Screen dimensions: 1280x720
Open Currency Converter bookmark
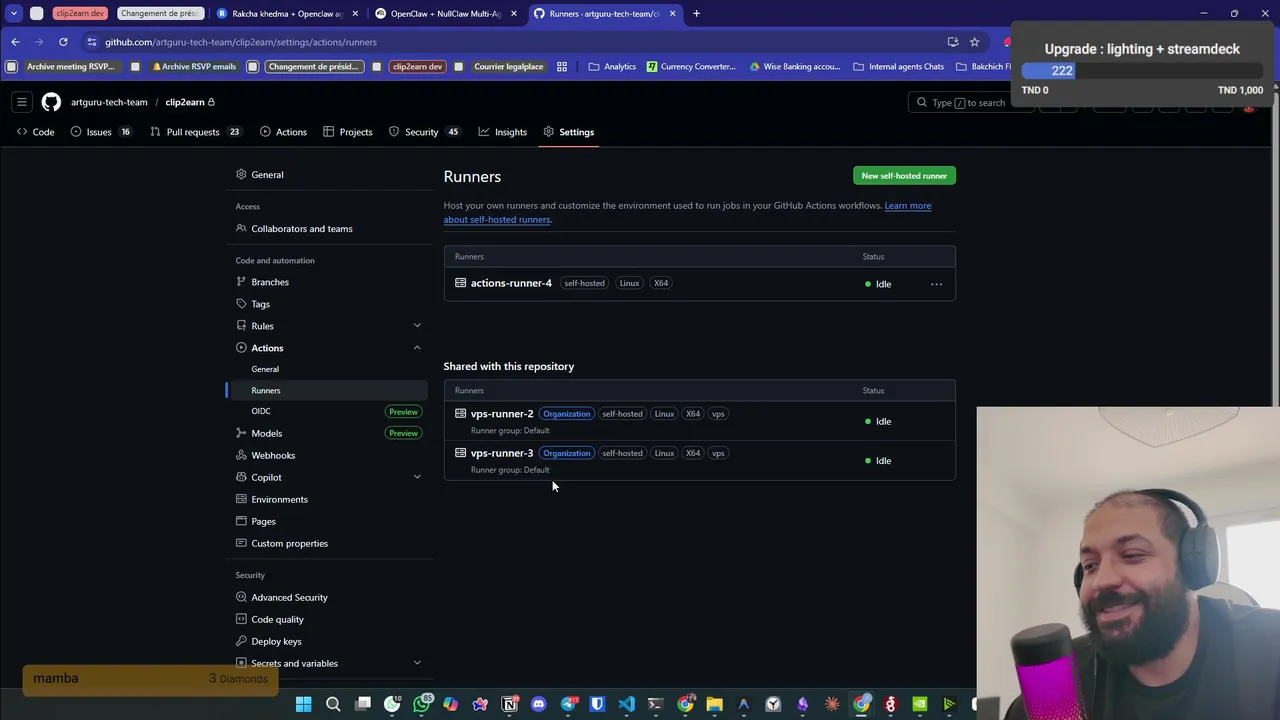pyautogui.click(x=691, y=67)
